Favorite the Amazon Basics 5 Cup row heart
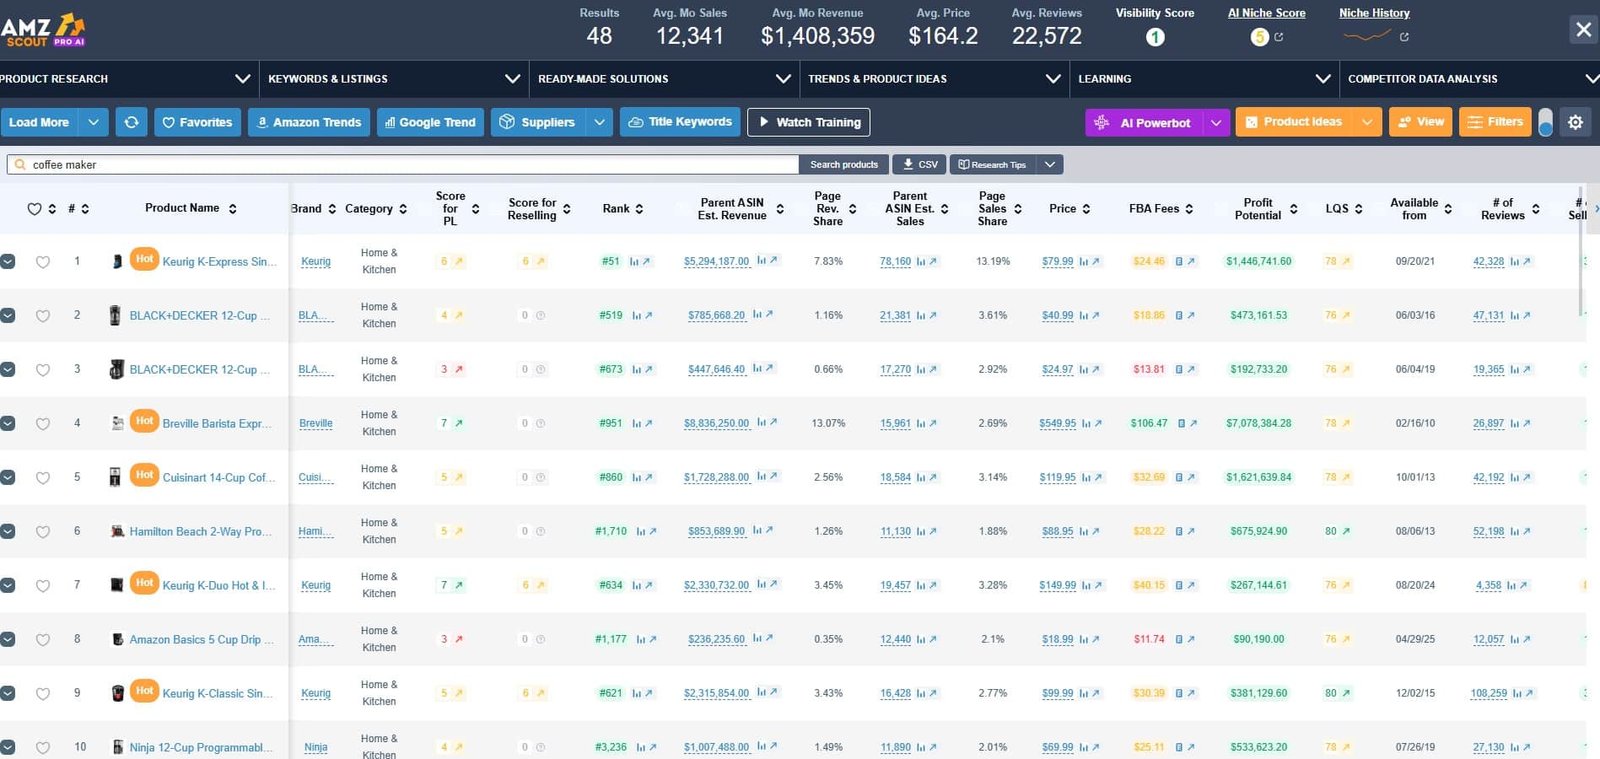Image resolution: width=1600 pixels, height=759 pixels. click(43, 640)
